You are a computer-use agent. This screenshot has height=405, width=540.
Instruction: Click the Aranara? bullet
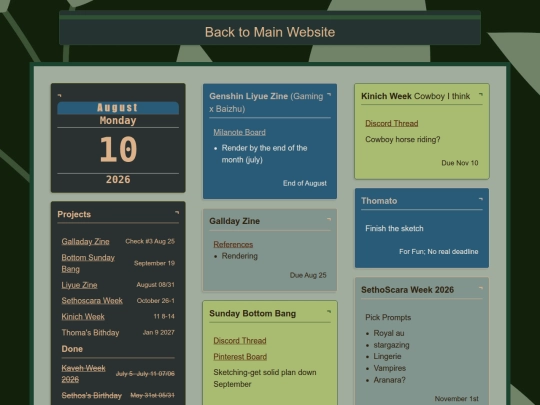[x=390, y=380]
